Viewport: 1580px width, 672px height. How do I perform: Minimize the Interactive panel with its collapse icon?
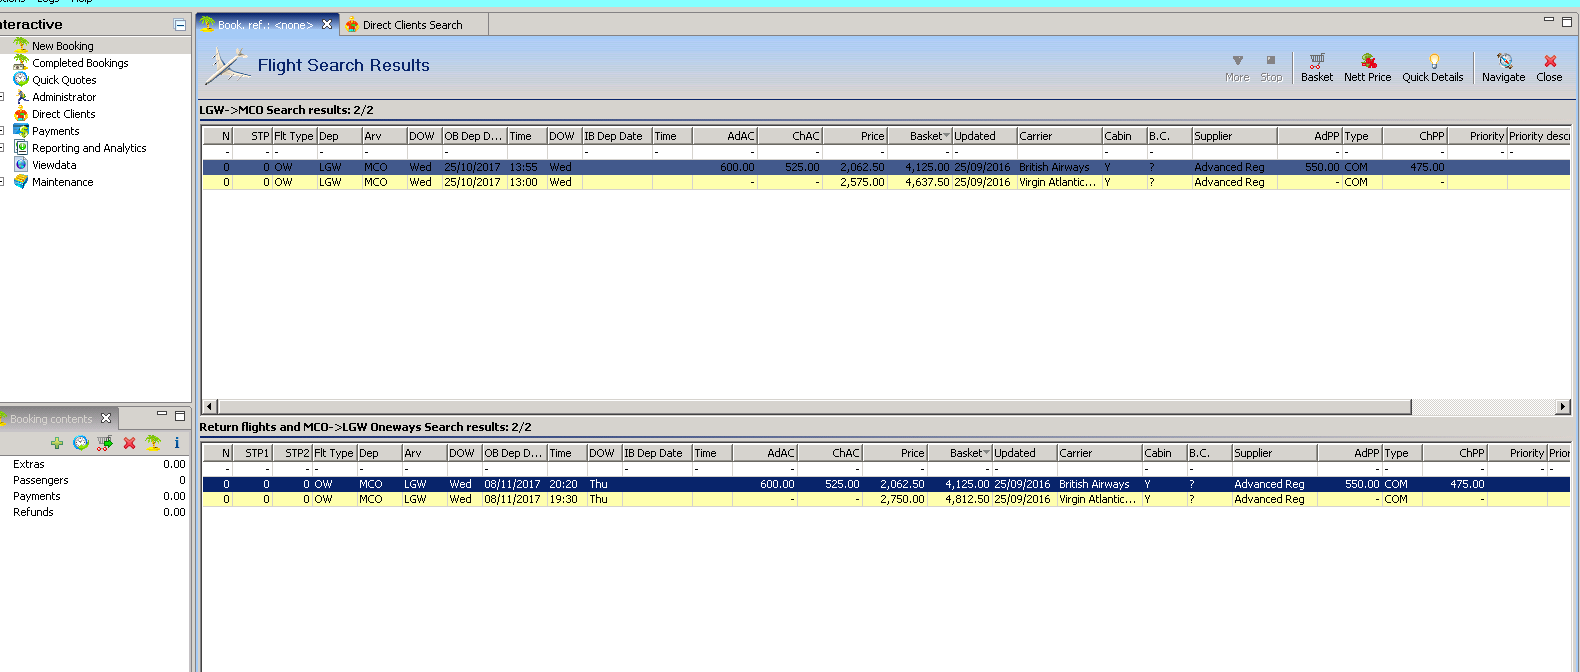(x=180, y=24)
